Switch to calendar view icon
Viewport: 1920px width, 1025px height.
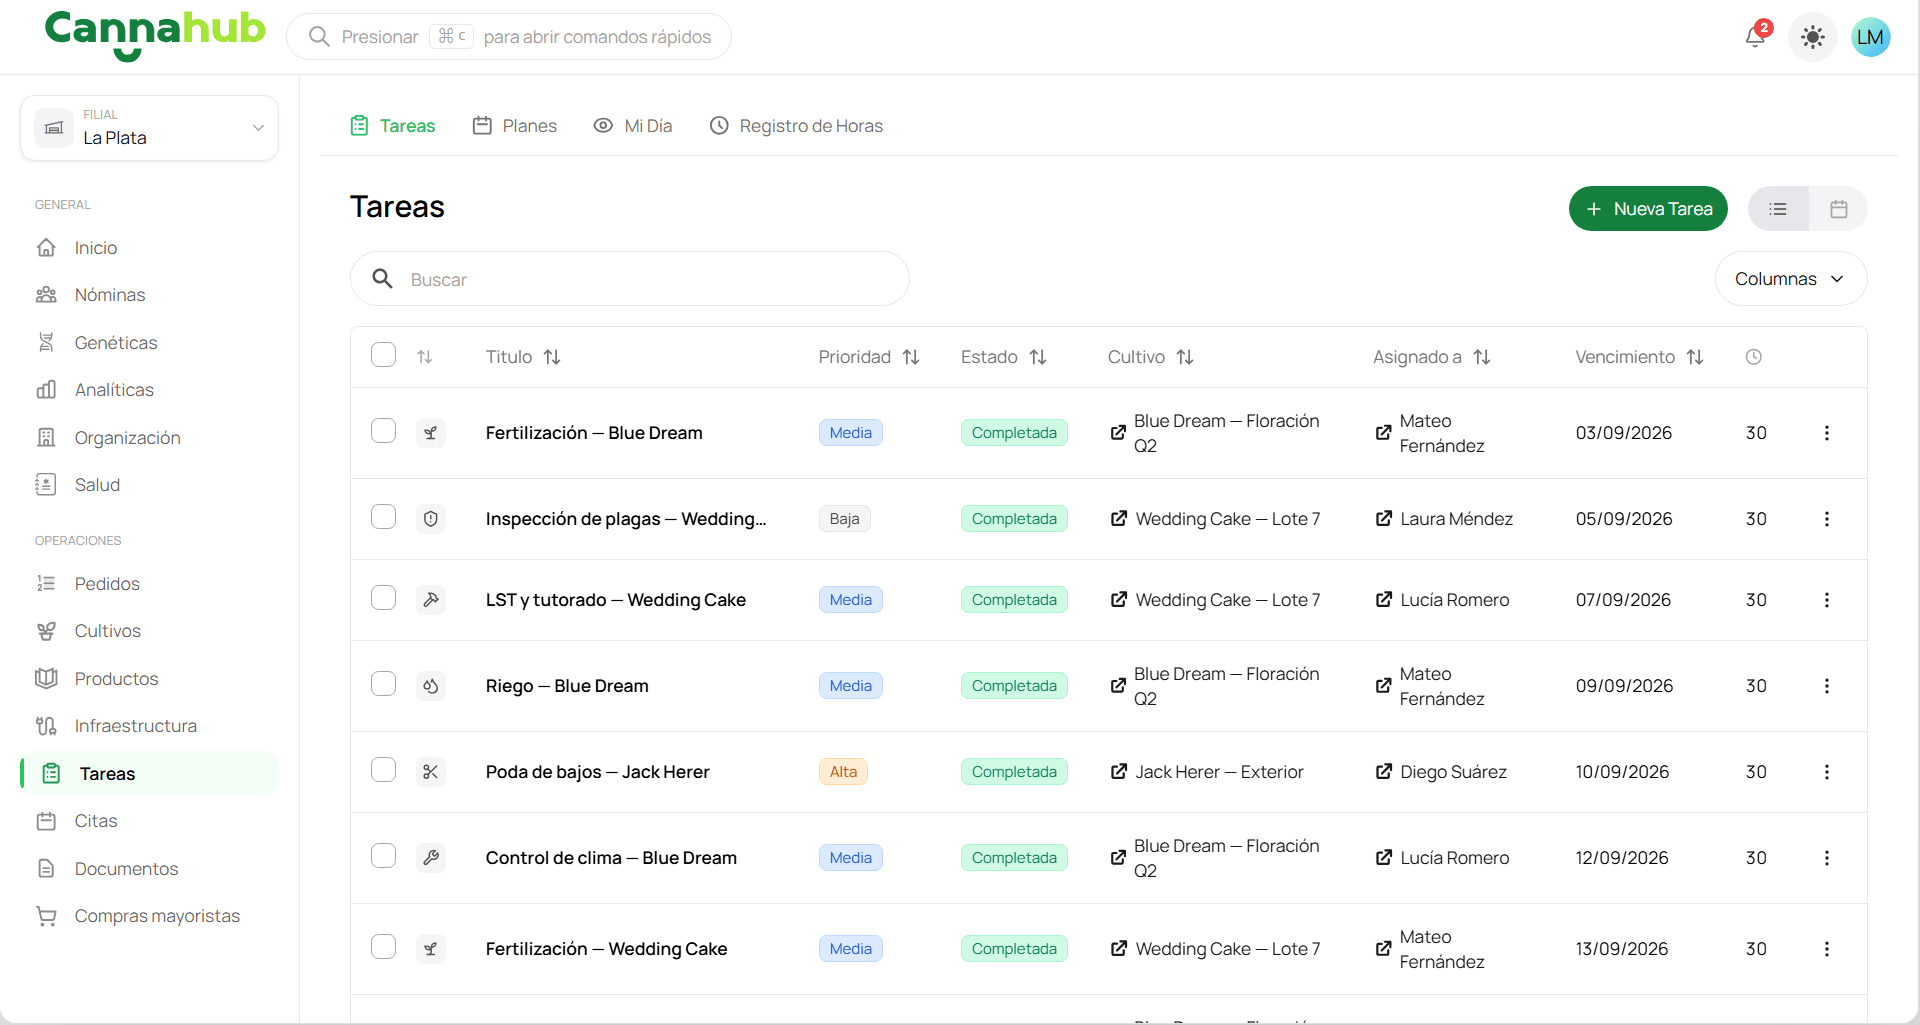coord(1838,209)
